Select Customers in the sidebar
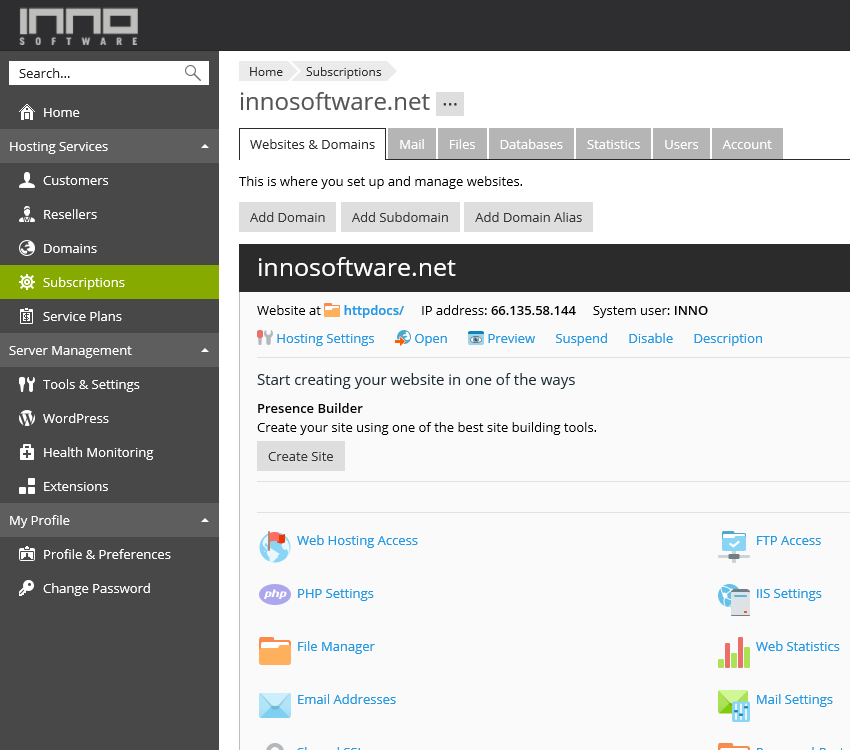Image resolution: width=850 pixels, height=750 pixels. [x=110, y=180]
